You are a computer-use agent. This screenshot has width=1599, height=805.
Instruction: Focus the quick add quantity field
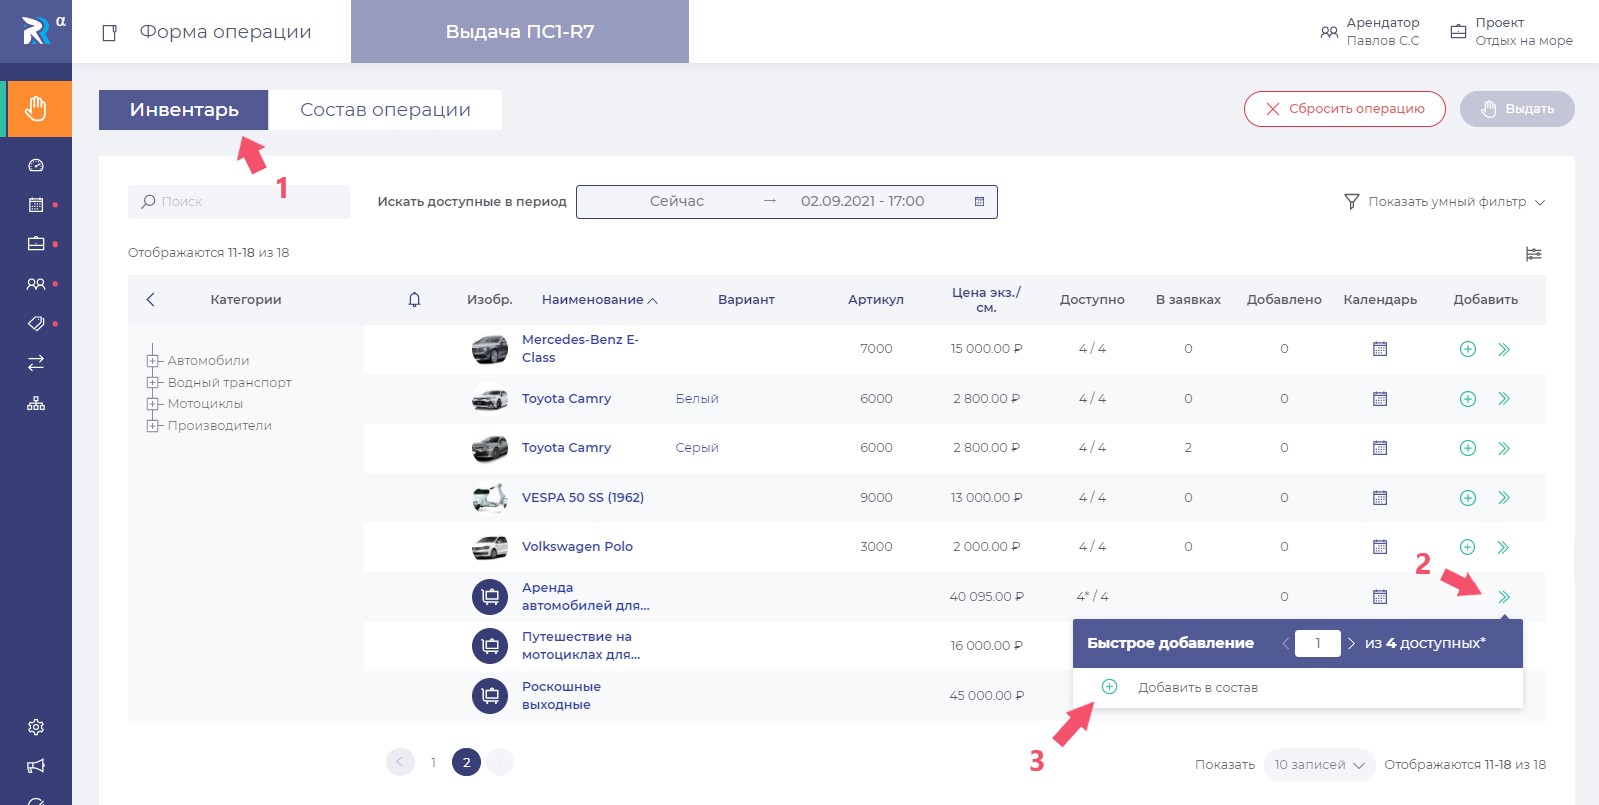[x=1318, y=644]
